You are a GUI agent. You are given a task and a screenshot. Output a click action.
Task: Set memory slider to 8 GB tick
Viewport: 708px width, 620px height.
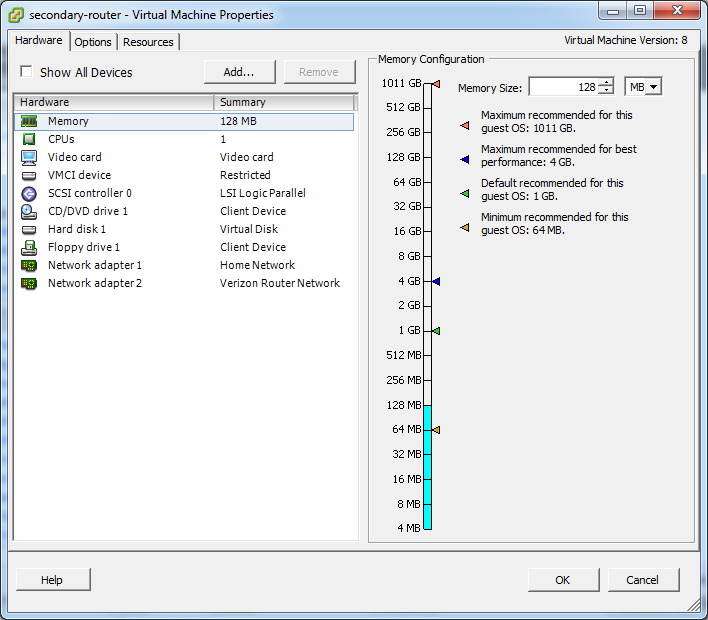point(428,256)
